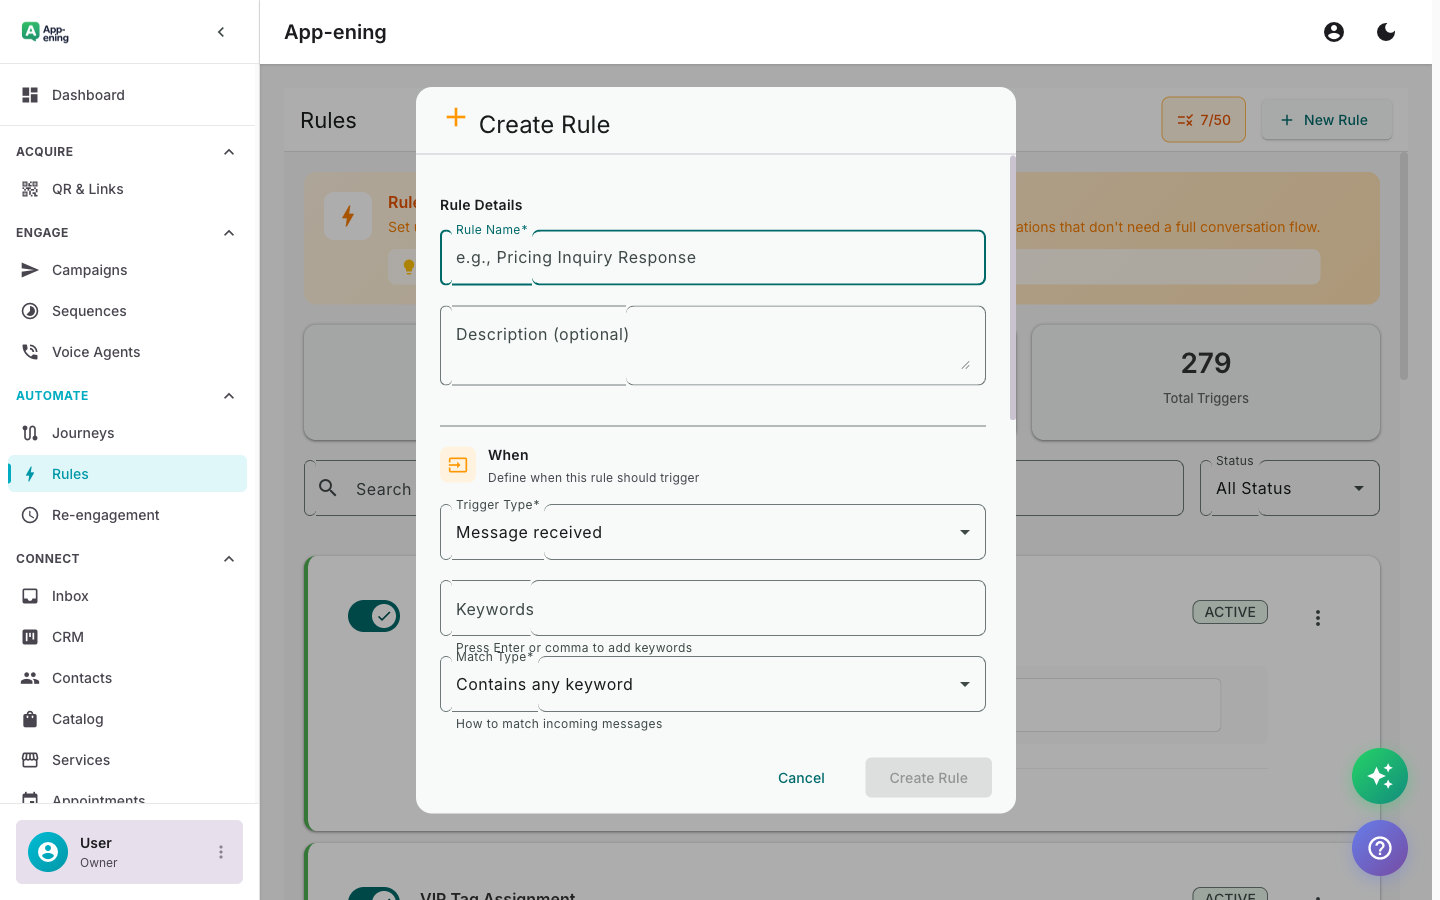Open the kebab menu next to ACTIVE badge
The image size is (1440, 900).
click(x=1318, y=617)
